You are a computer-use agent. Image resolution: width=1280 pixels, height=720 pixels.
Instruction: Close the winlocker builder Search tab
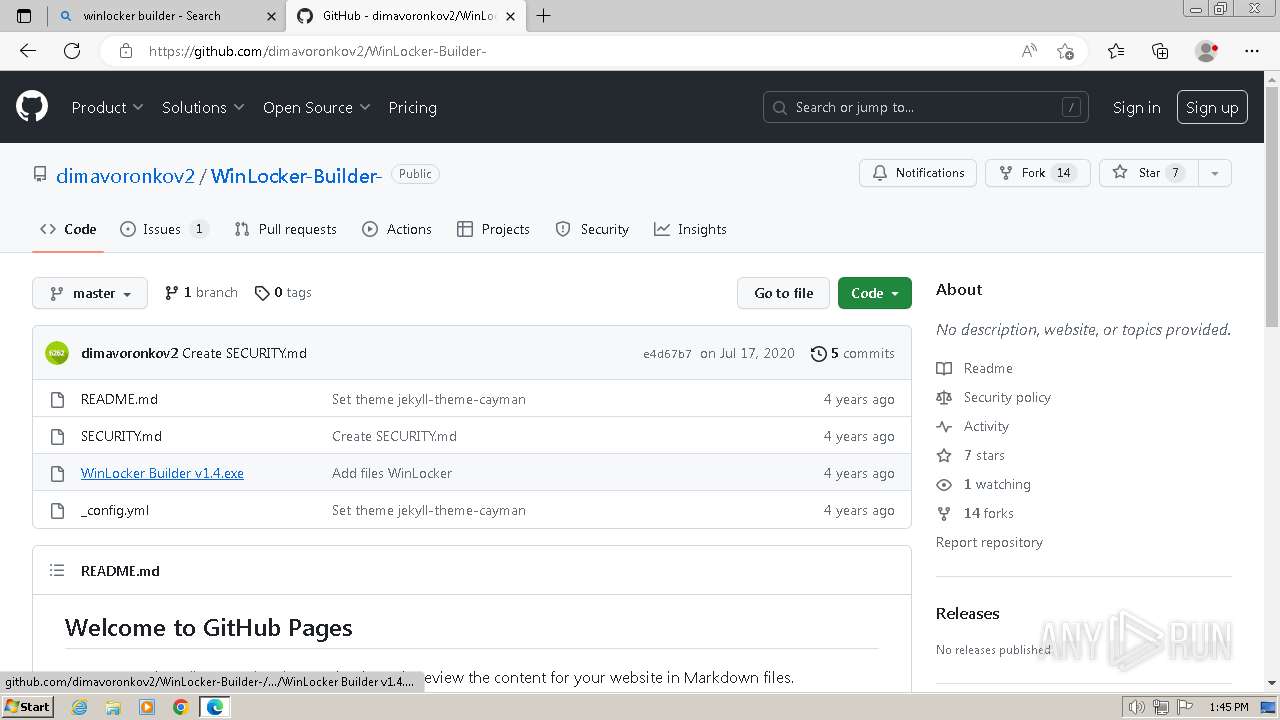click(x=272, y=16)
